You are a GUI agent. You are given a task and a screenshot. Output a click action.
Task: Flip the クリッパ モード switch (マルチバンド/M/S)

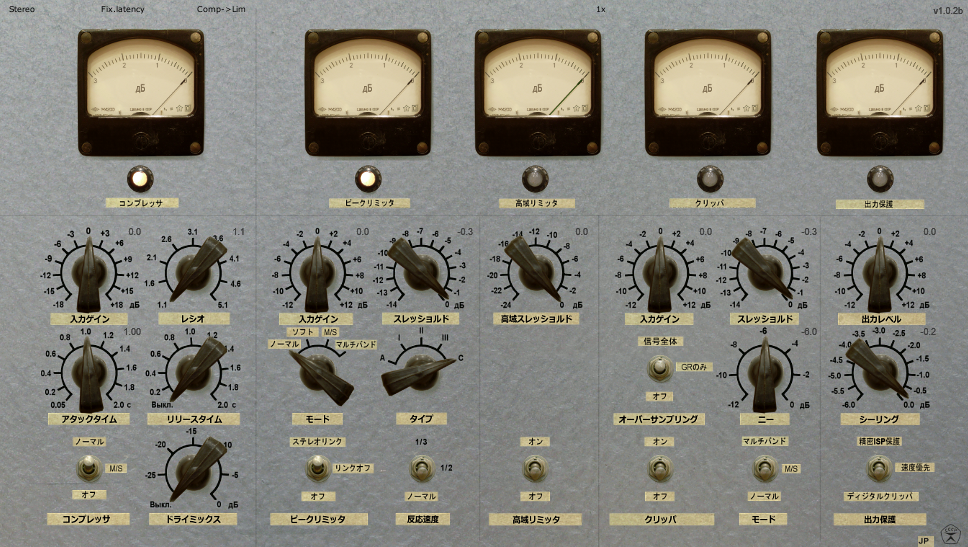point(765,469)
